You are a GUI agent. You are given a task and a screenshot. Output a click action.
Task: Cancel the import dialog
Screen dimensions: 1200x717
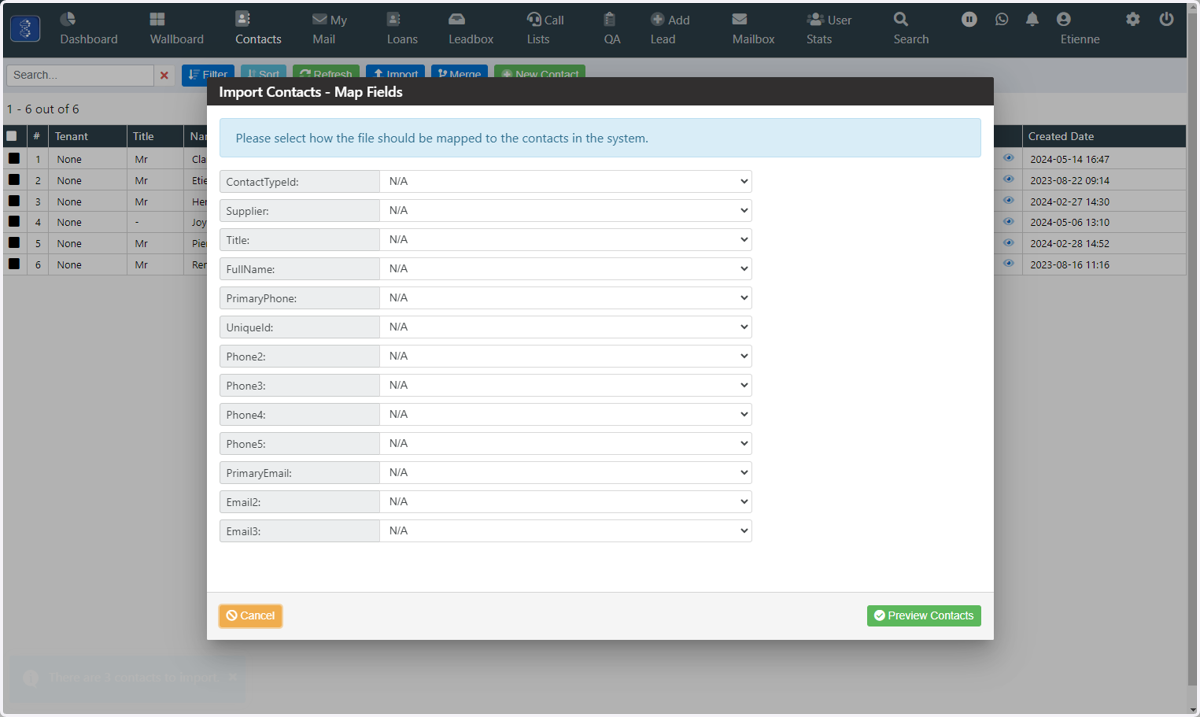[x=250, y=616]
